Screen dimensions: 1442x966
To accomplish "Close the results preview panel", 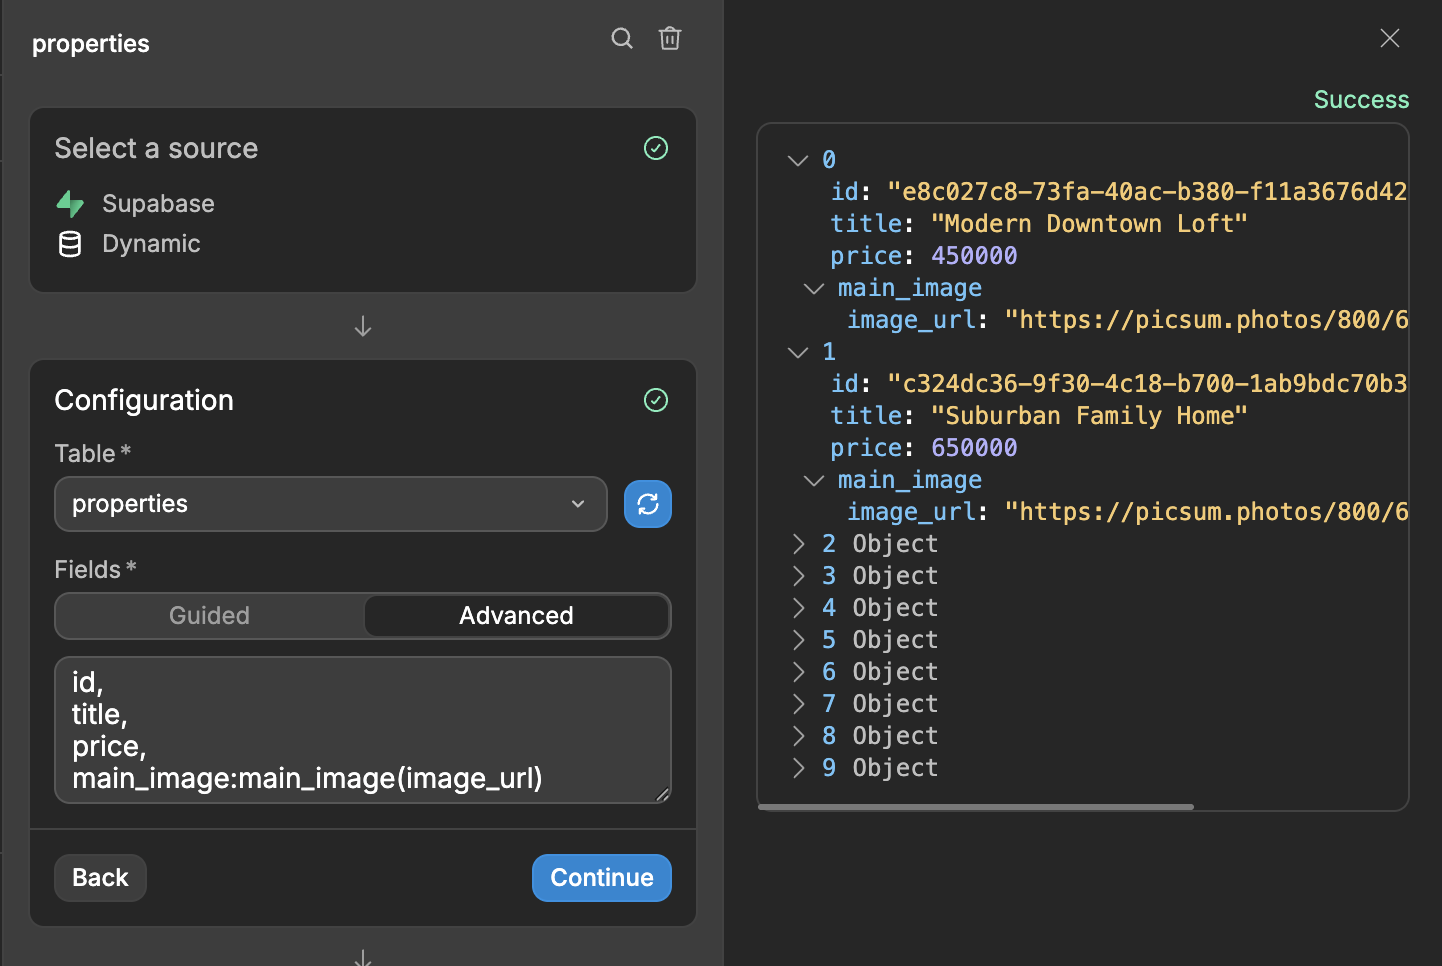I will coord(1389,39).
